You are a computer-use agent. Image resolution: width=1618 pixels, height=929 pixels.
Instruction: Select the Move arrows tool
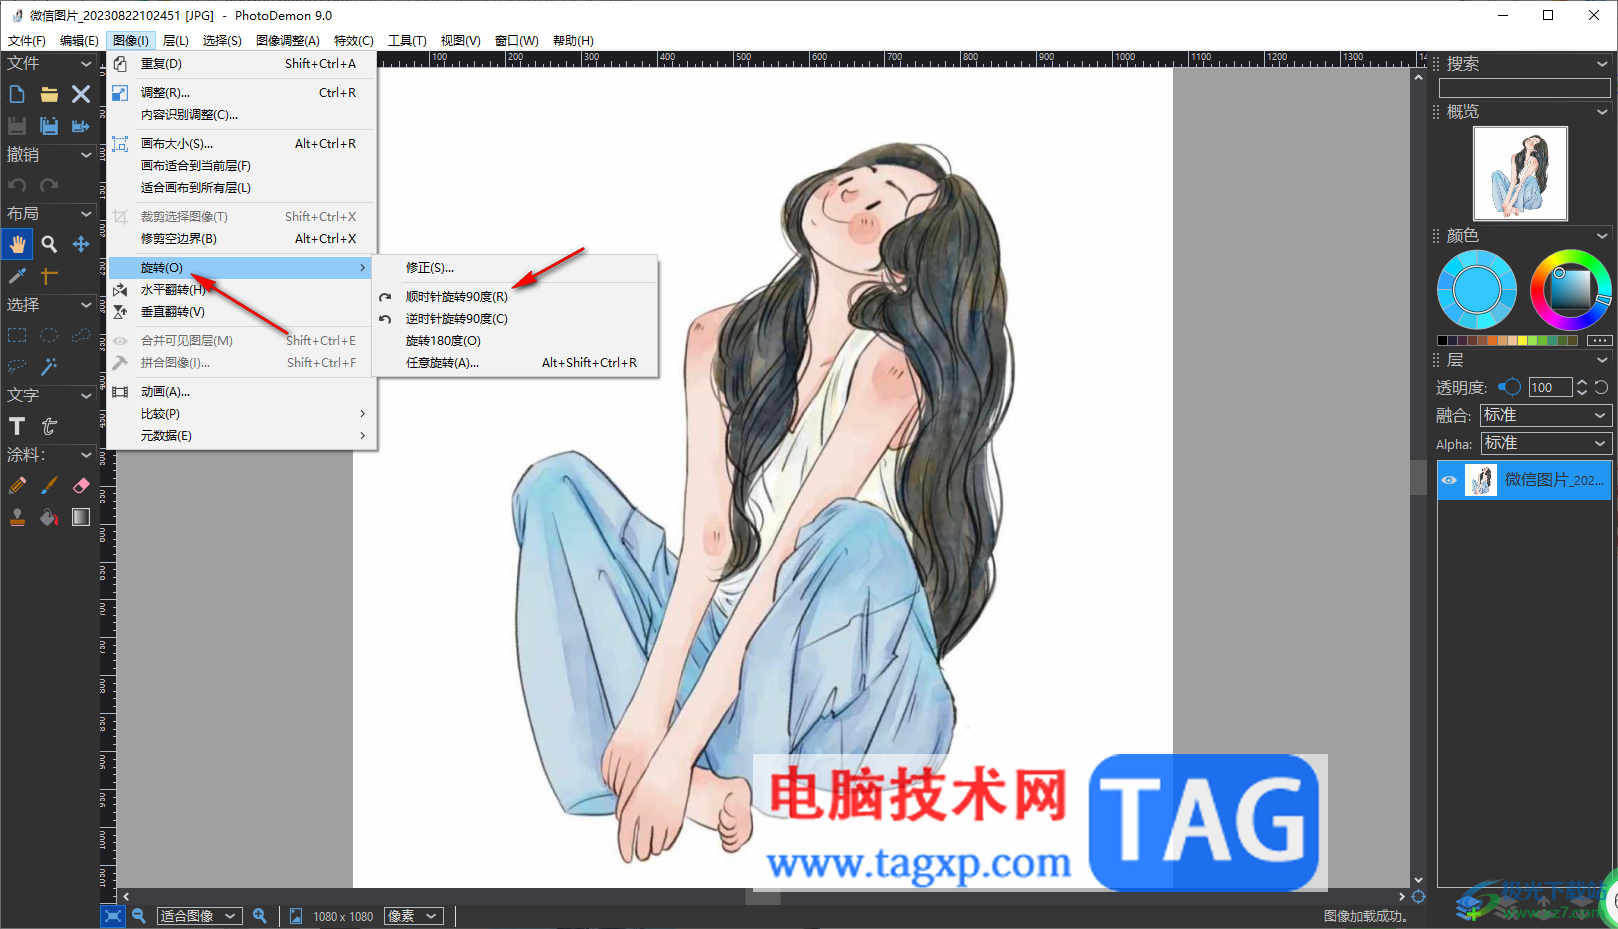pos(81,244)
